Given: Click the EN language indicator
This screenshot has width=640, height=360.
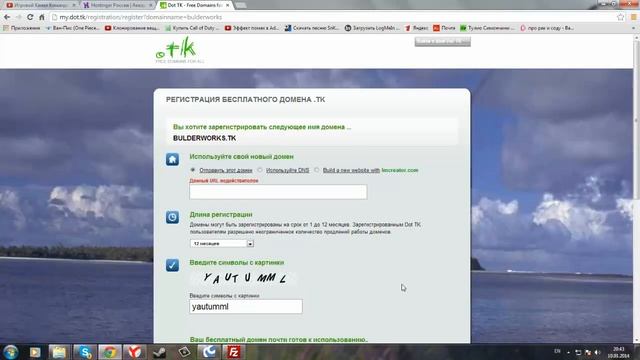Looking at the screenshot, I should point(558,351).
